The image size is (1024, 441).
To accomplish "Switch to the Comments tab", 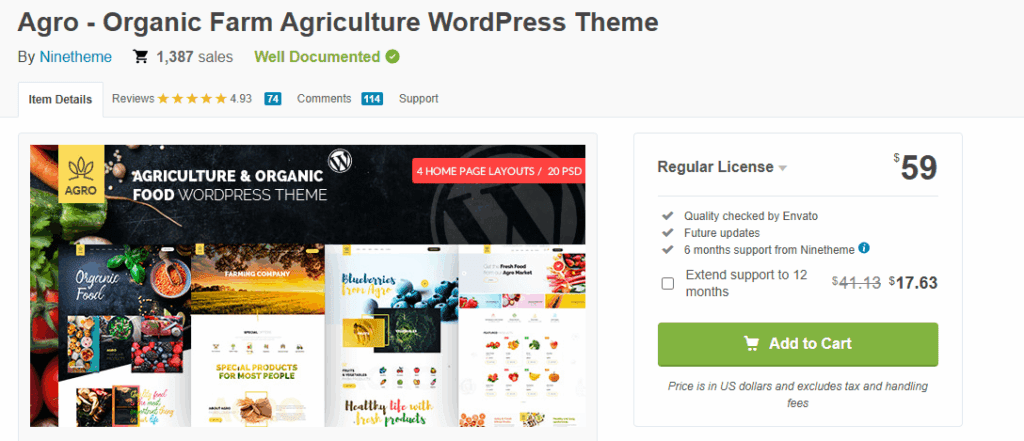I will coord(324,99).
